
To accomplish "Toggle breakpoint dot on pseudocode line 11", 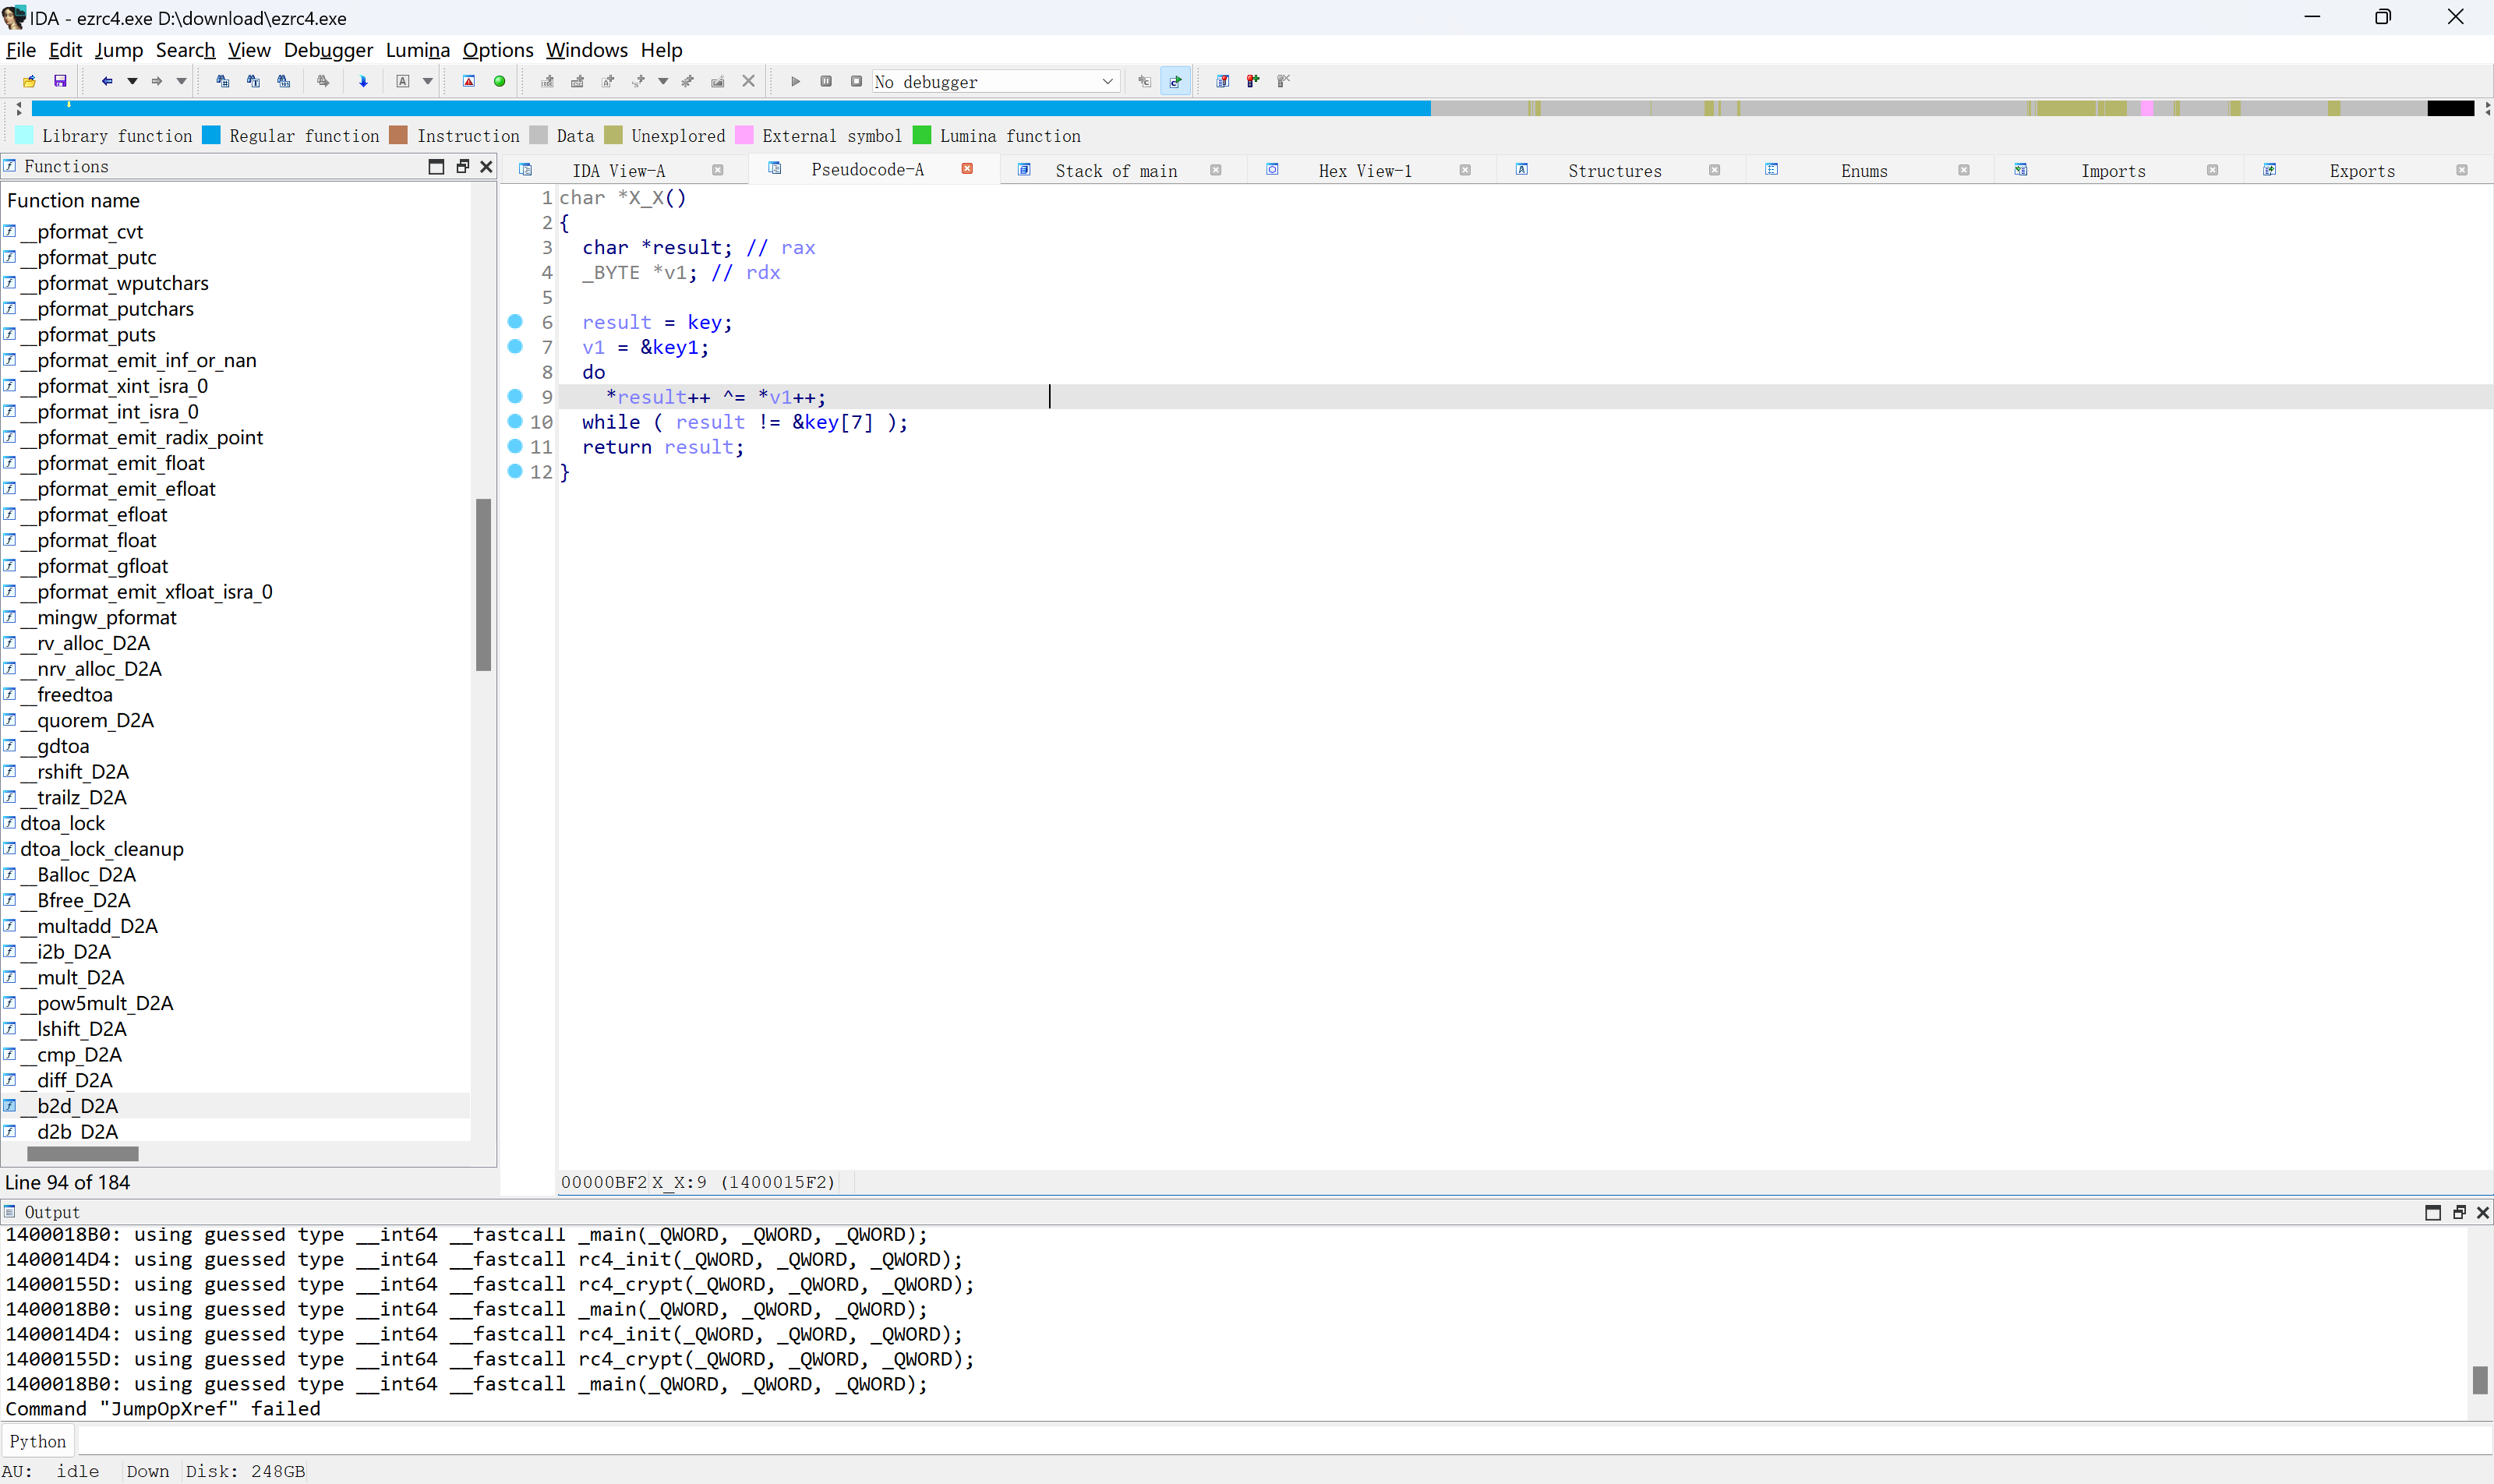I will [515, 446].
